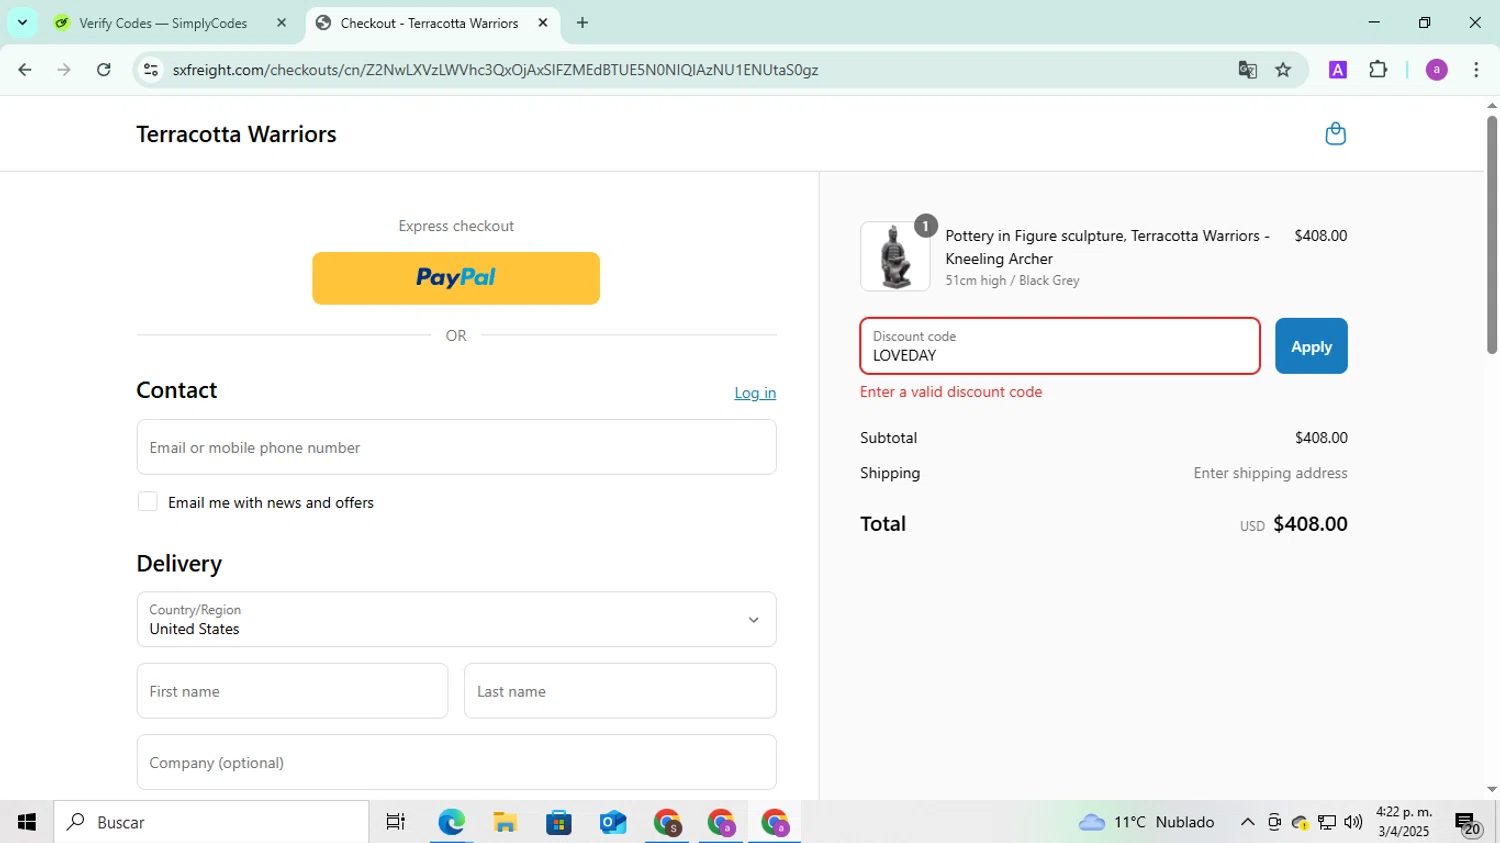Click the Chrome back arrow
Image resolution: width=1500 pixels, height=843 pixels.
[25, 70]
